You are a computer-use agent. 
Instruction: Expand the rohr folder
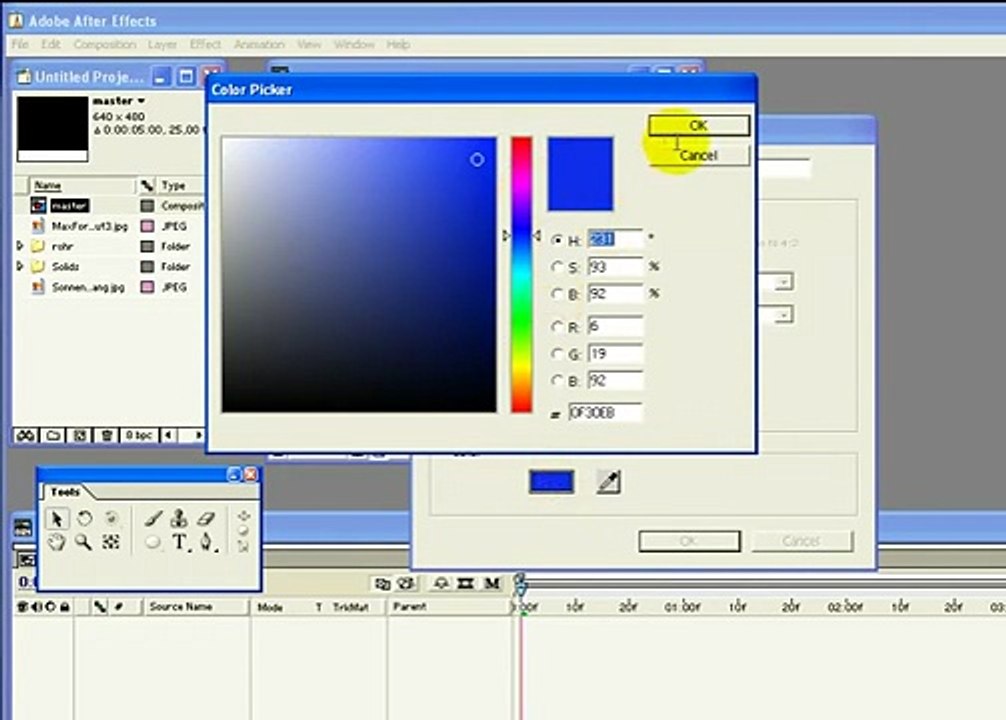tap(20, 246)
